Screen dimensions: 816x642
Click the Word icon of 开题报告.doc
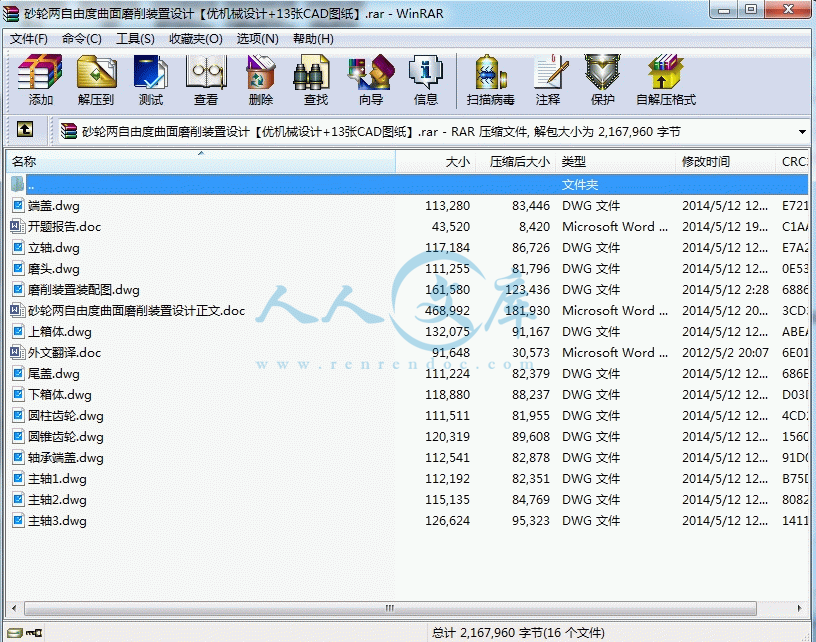tap(17, 226)
